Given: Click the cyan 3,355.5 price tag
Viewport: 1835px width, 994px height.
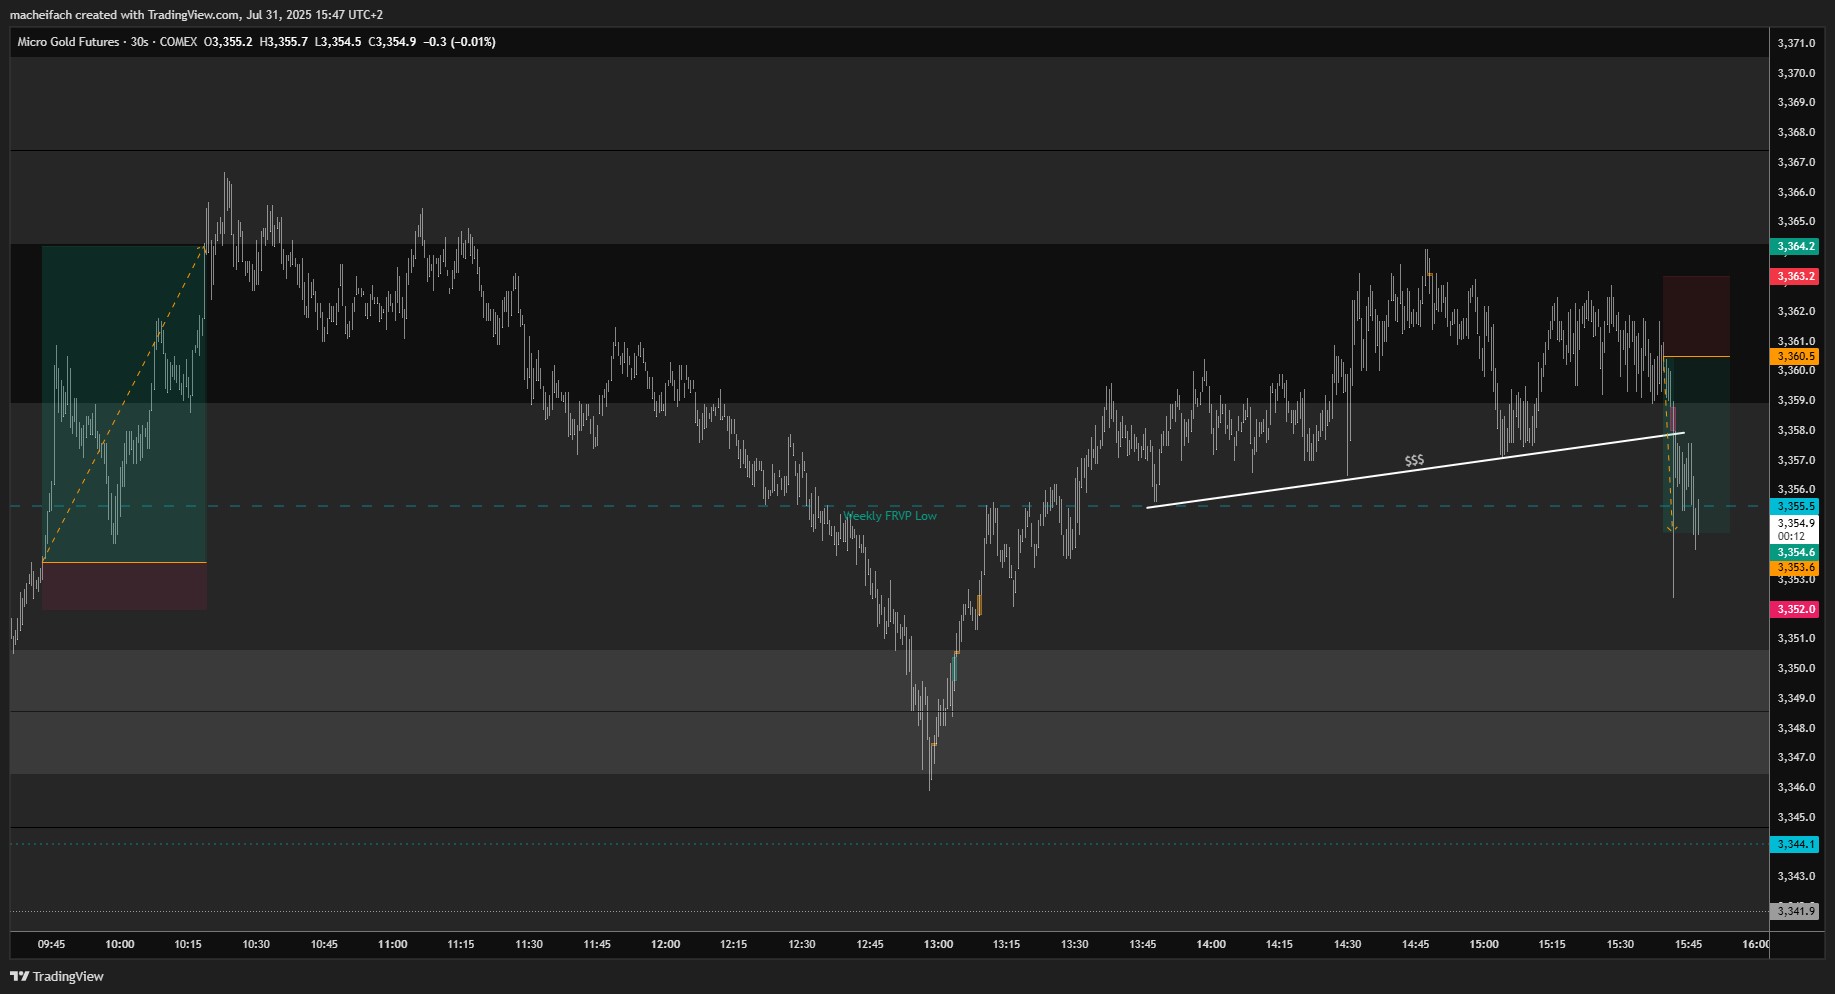Looking at the screenshot, I should (x=1795, y=506).
